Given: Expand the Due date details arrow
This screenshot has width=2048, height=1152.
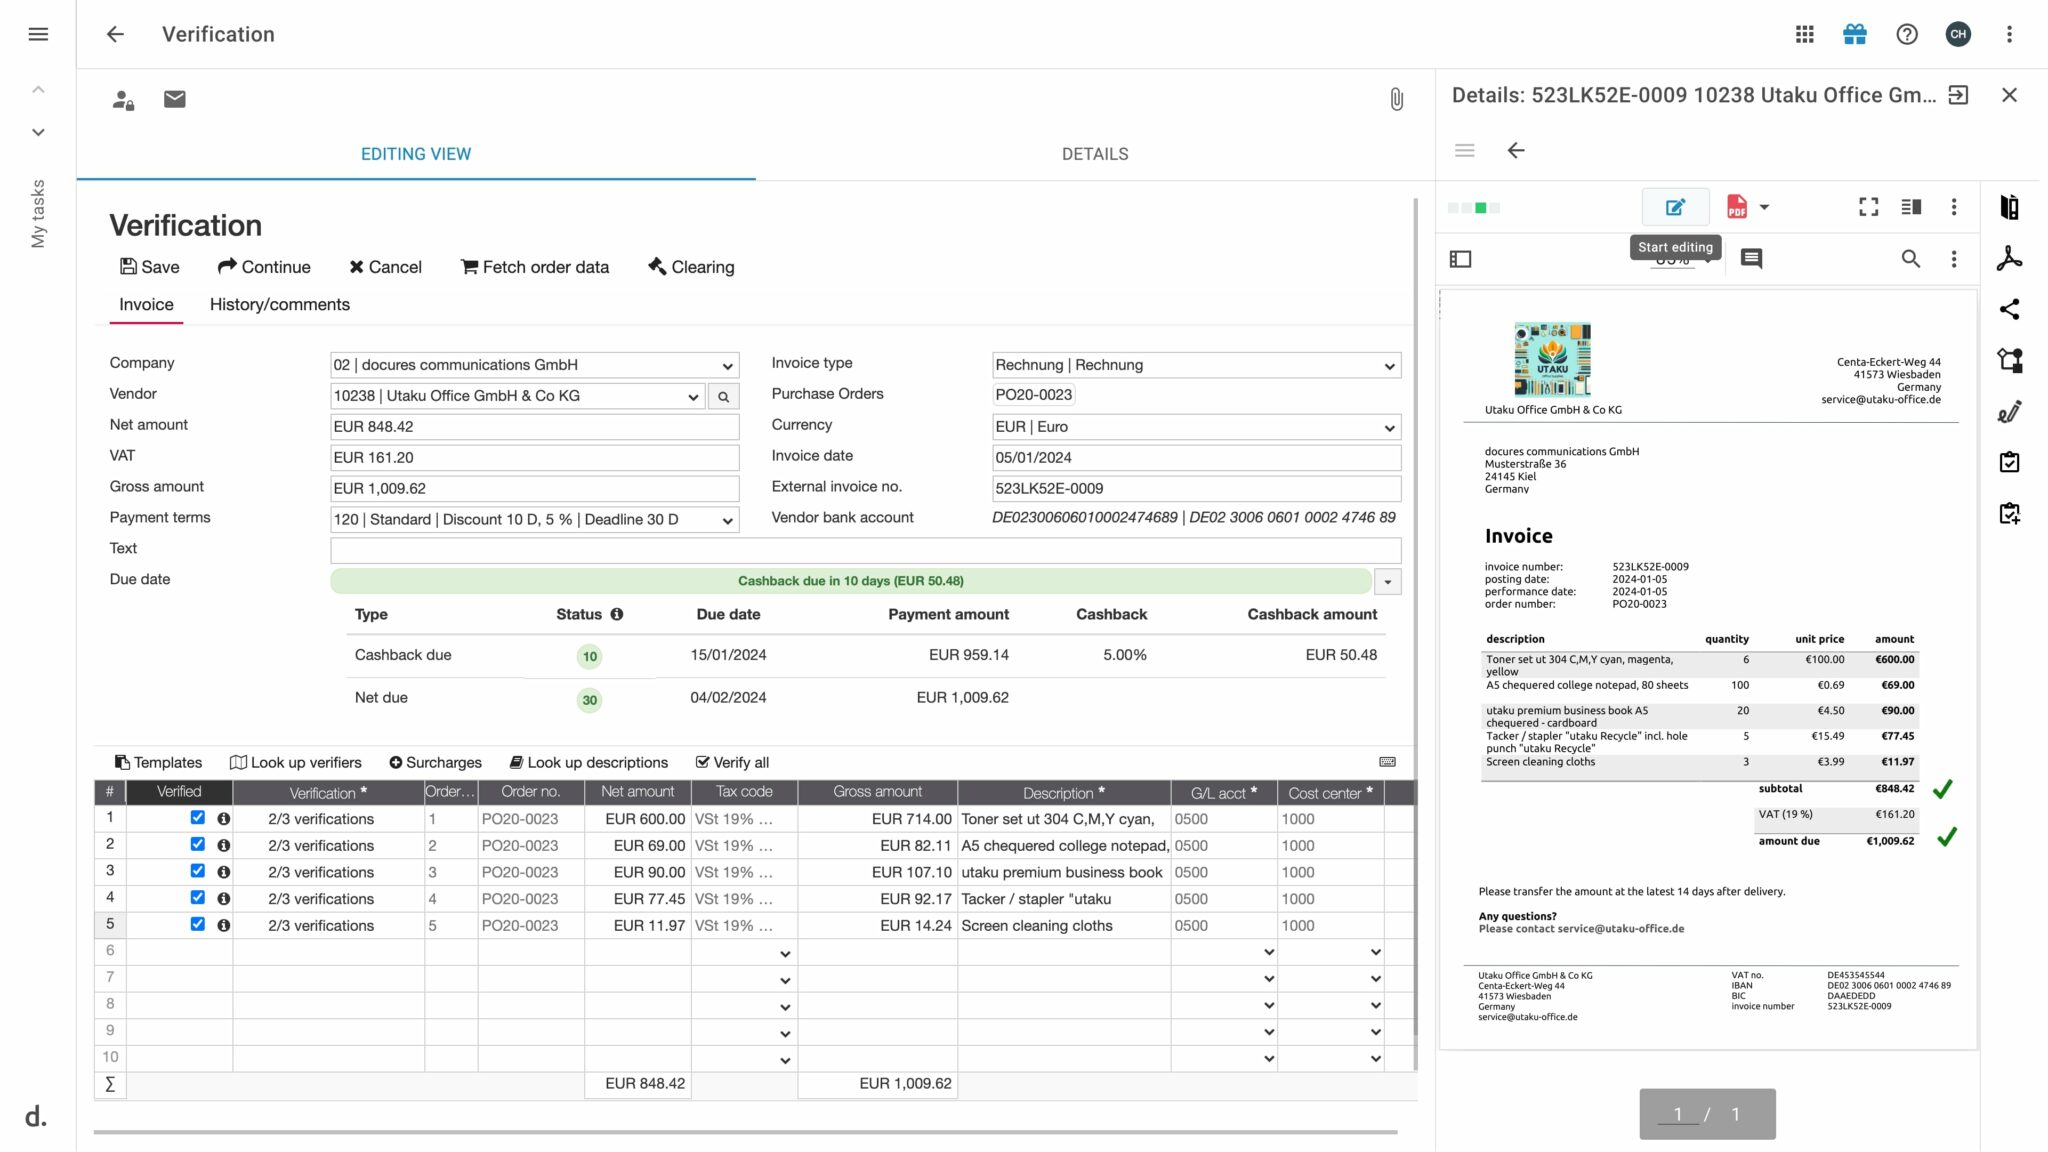Looking at the screenshot, I should pos(1386,581).
